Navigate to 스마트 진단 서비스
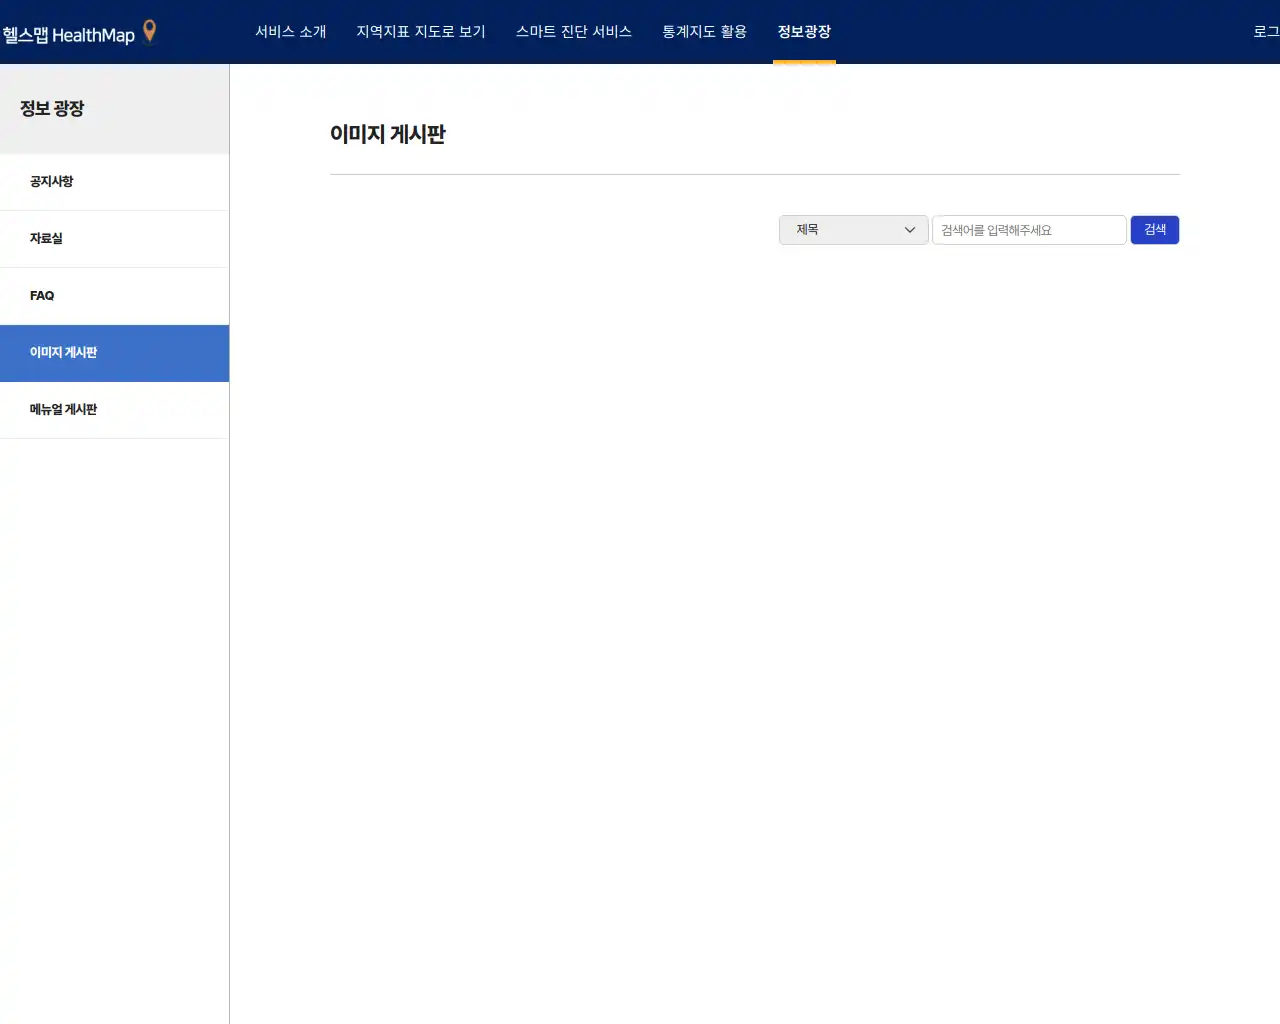 (574, 31)
